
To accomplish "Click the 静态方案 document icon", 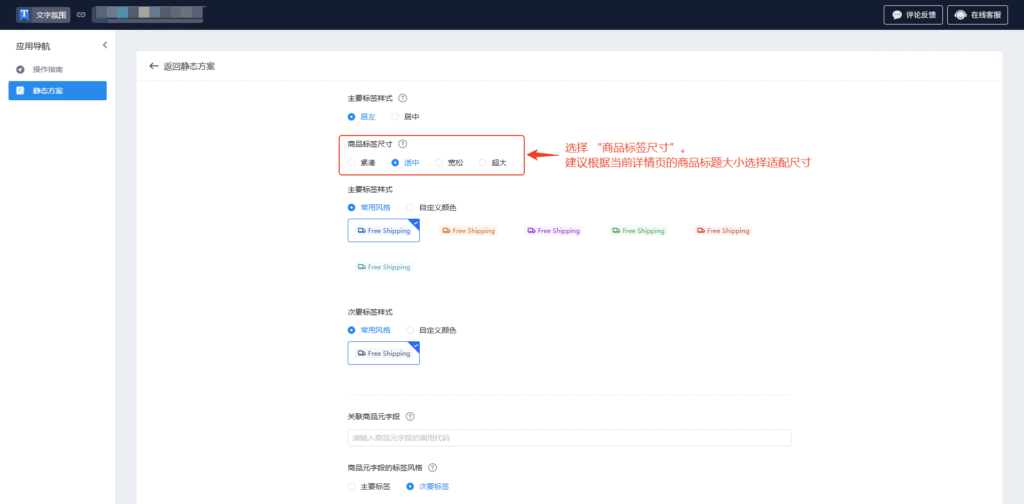I will pos(20,91).
